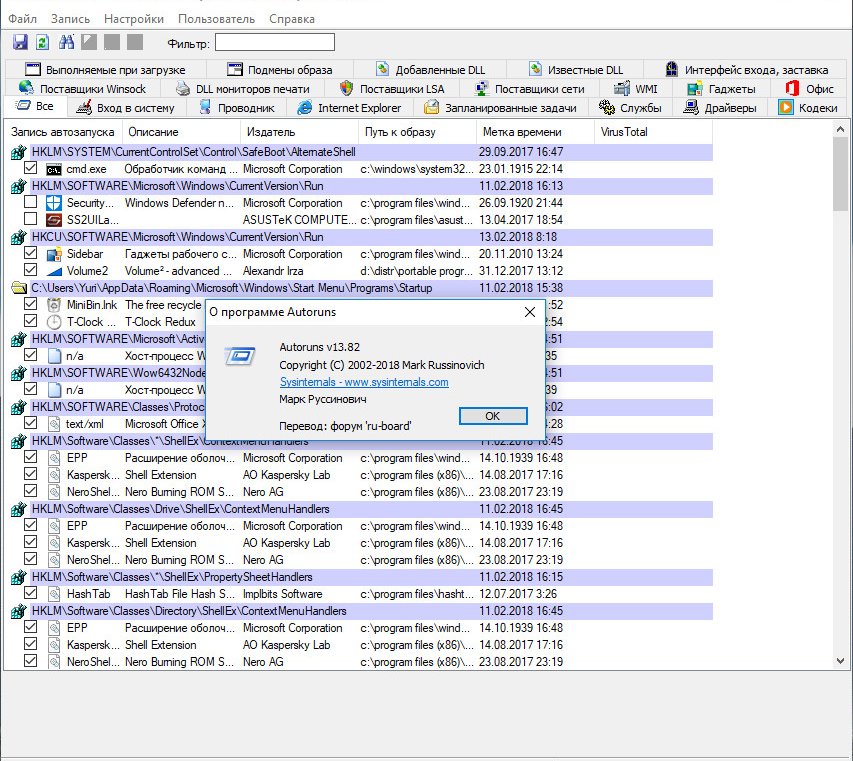Click the Autoruns logo in the About dialog
The width and height of the screenshot is (853, 761).
click(x=240, y=356)
